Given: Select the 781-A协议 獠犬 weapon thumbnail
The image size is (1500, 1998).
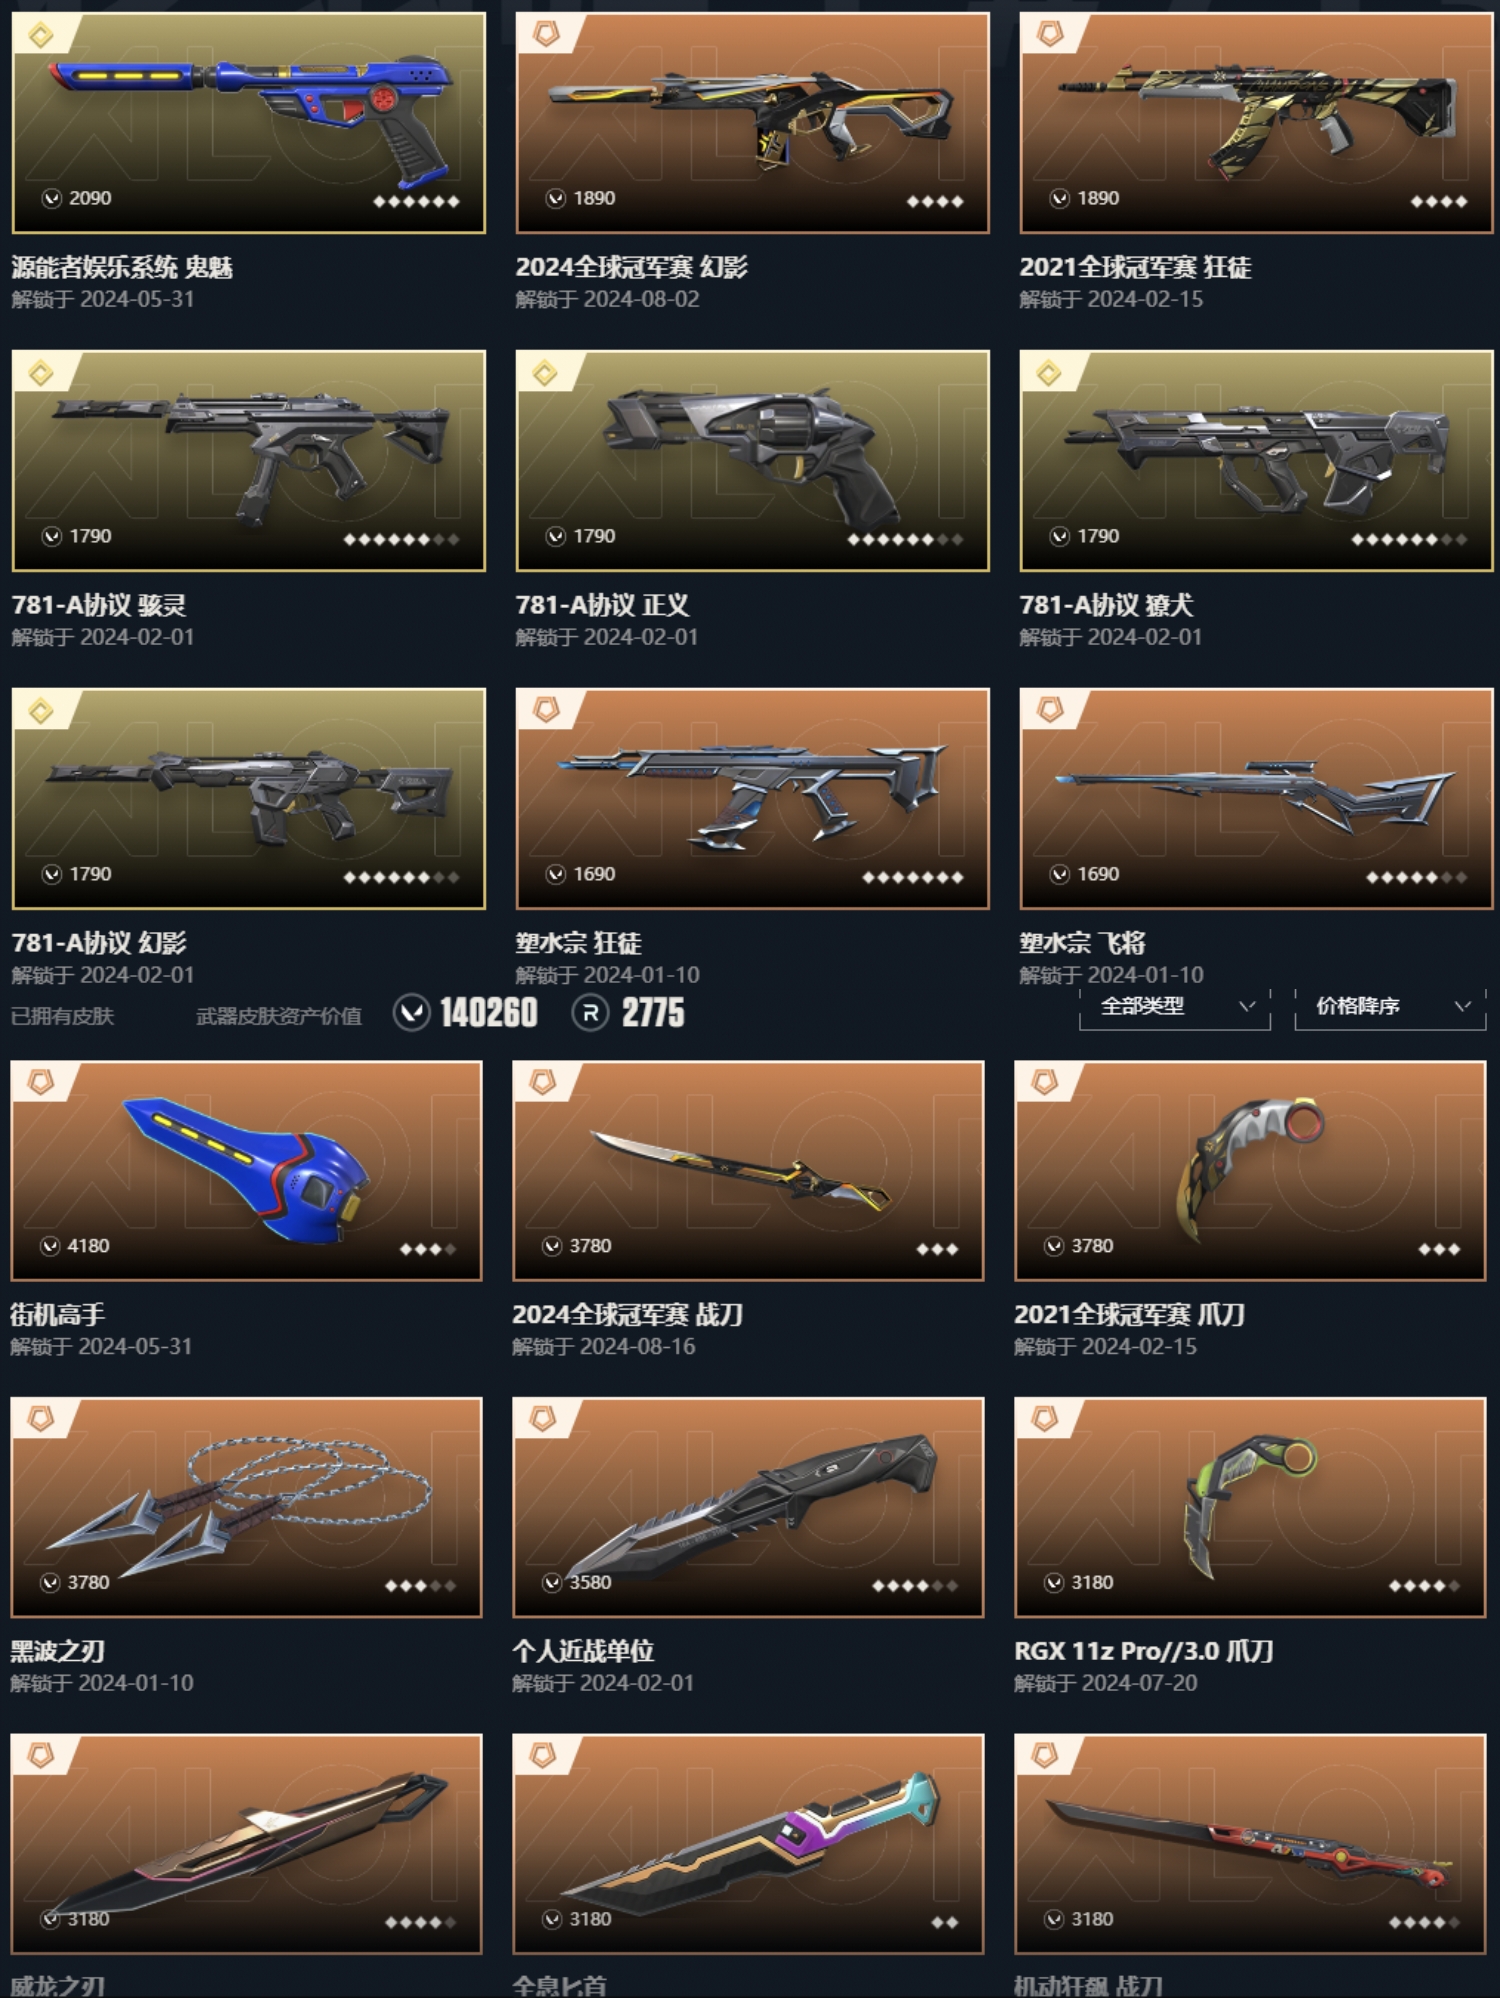Looking at the screenshot, I should coord(1256,460).
